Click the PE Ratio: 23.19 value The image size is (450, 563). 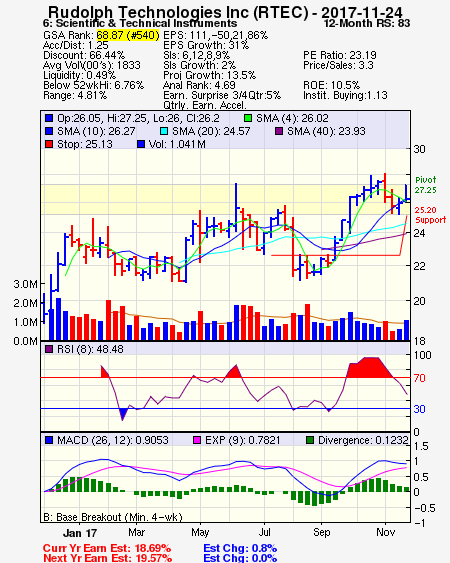click(340, 55)
